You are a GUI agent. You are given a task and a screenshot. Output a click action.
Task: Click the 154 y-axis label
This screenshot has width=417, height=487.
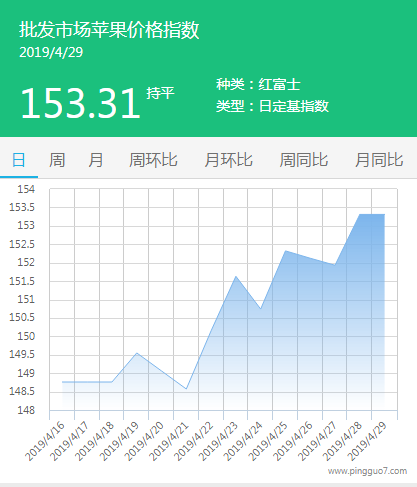[x=26, y=189]
